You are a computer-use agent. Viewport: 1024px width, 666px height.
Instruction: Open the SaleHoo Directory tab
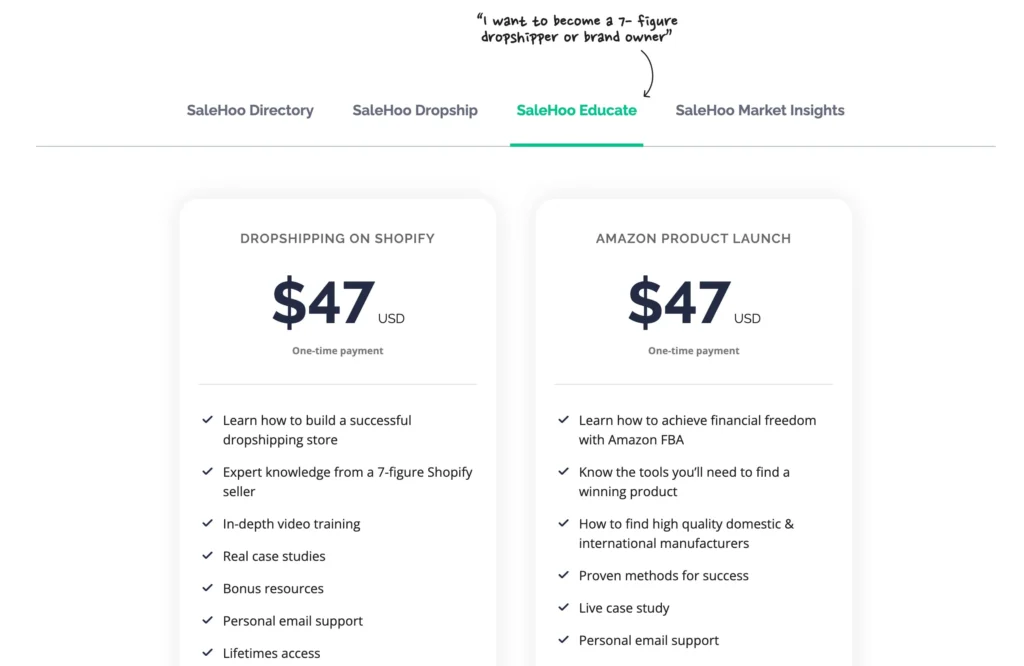[250, 111]
